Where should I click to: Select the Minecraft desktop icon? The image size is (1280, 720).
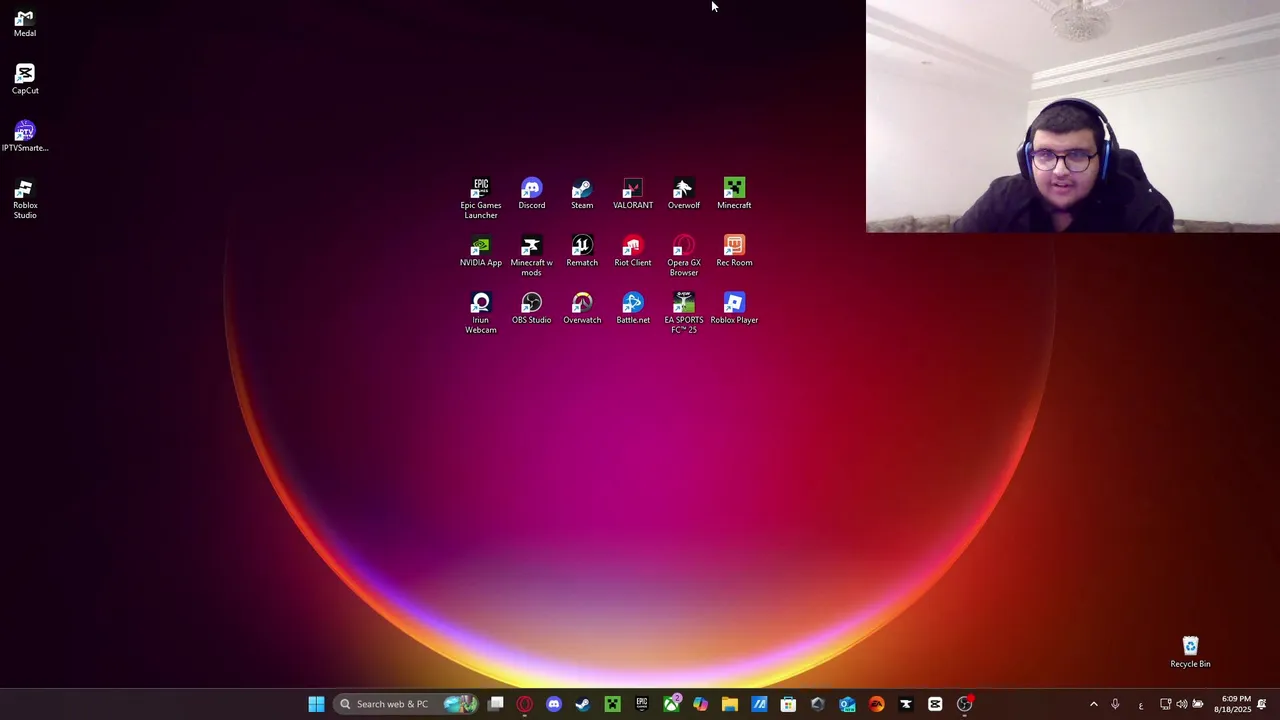734,194
